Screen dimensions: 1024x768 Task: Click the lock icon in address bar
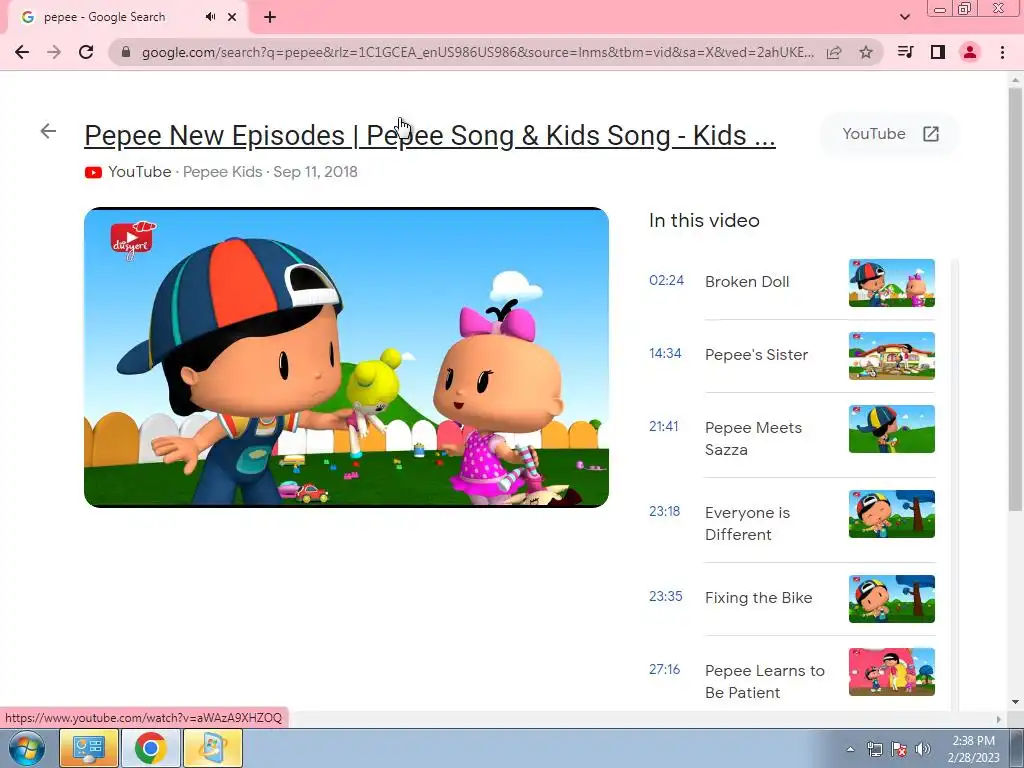pos(126,52)
